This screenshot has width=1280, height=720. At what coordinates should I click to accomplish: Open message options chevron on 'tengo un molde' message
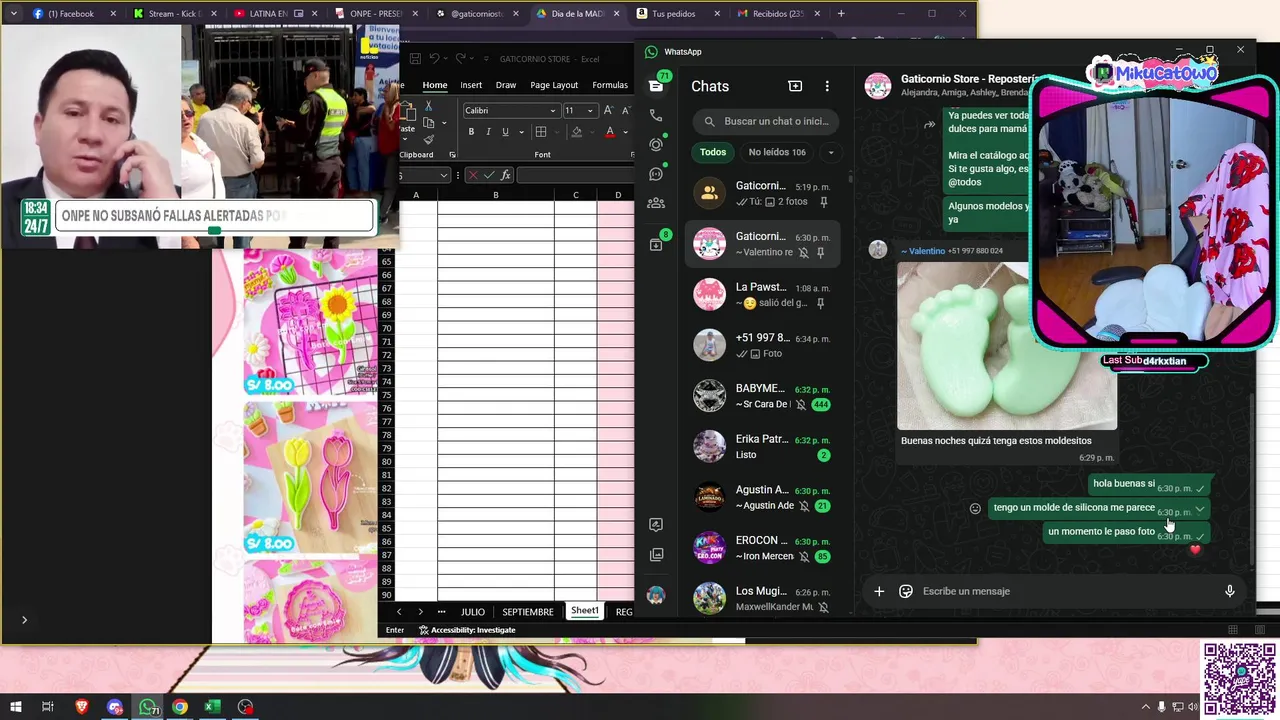pos(1200,509)
